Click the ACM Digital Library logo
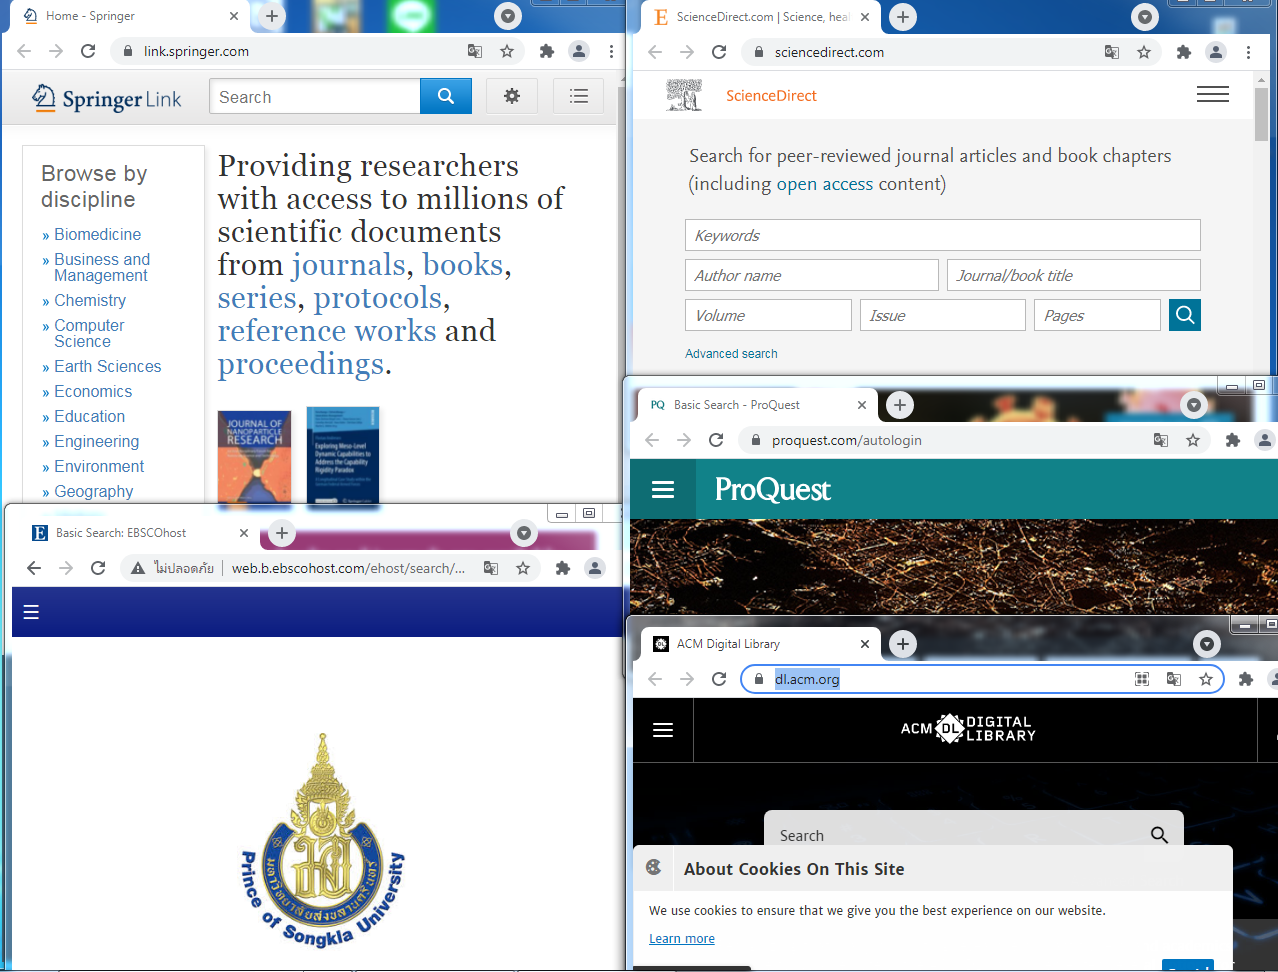Screen dimensions: 1278x972 (x=968, y=728)
